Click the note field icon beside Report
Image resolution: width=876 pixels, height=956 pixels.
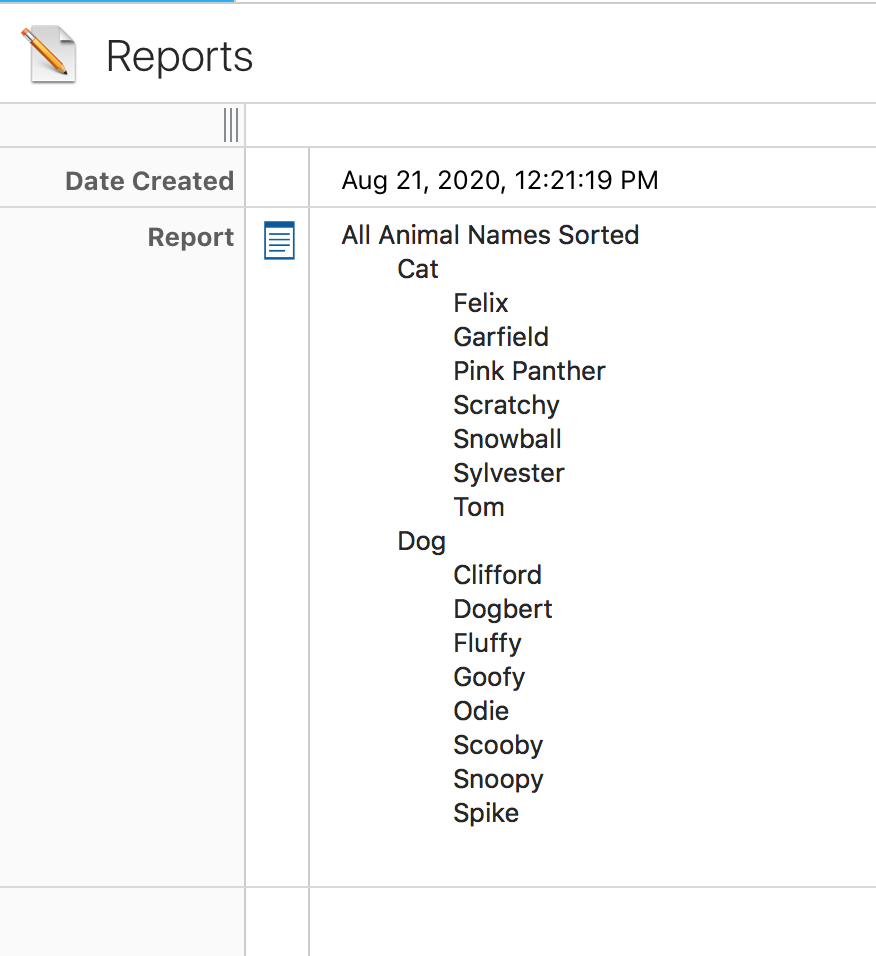click(x=279, y=241)
